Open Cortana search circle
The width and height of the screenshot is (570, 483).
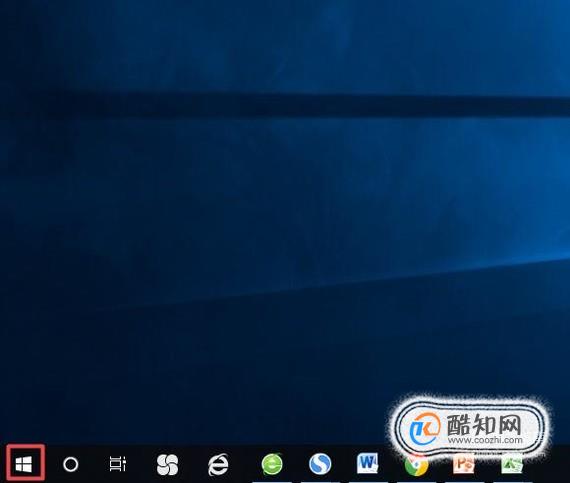(x=71, y=464)
